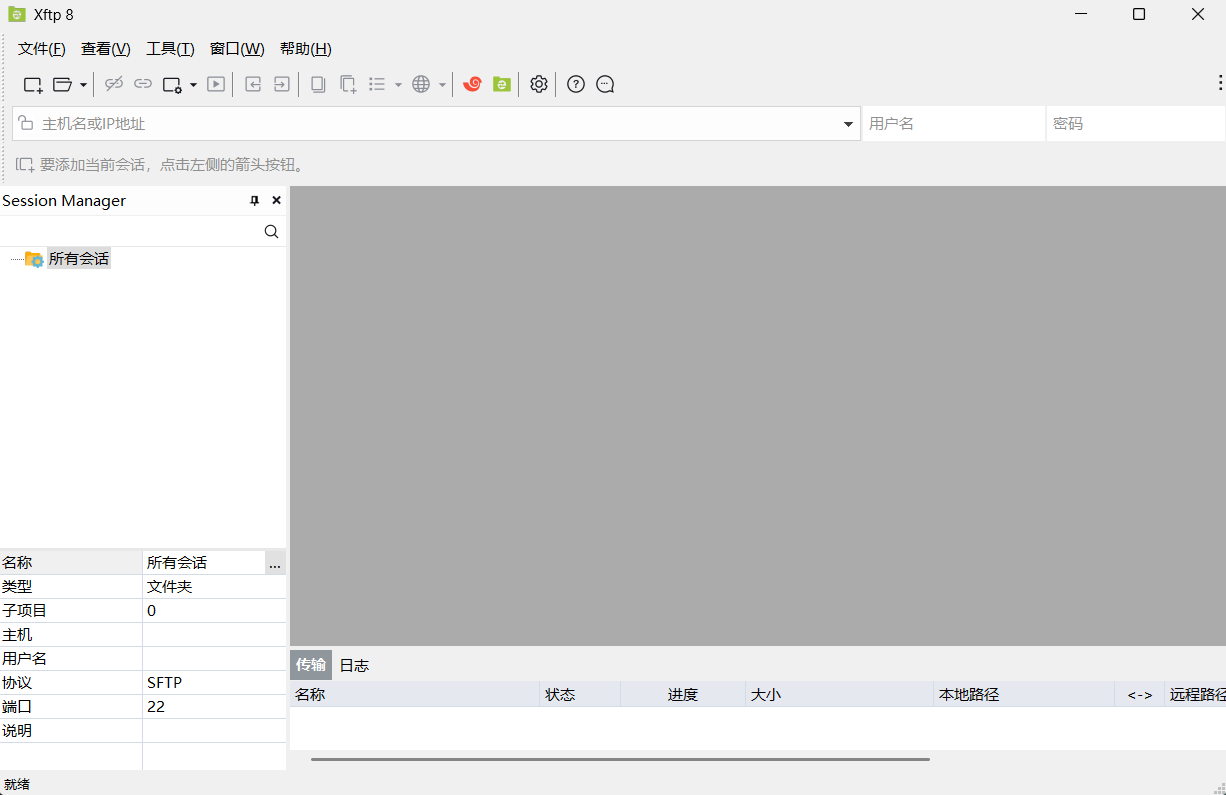Expand the view mode dropdown arrow
The width and height of the screenshot is (1226, 795).
pyautogui.click(x=398, y=85)
